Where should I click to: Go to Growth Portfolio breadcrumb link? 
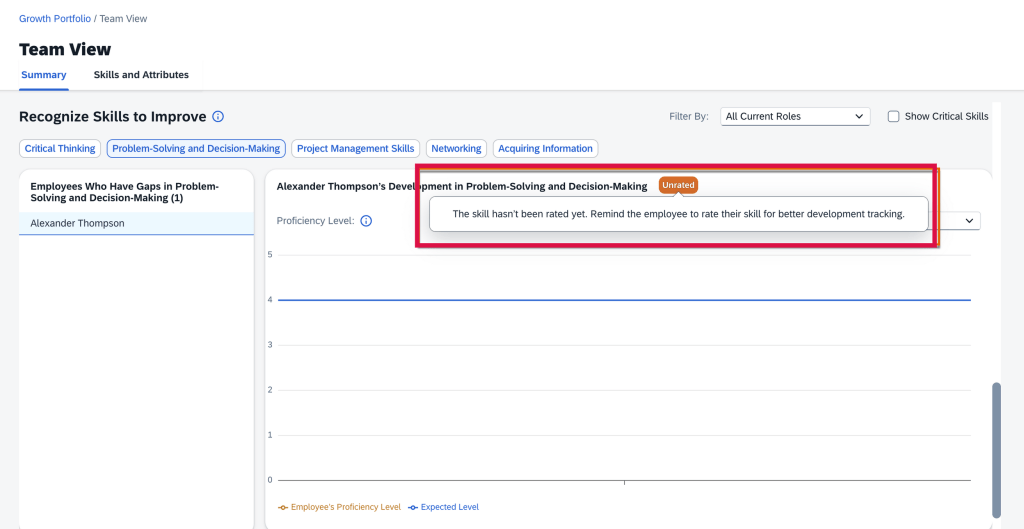click(x=54, y=19)
